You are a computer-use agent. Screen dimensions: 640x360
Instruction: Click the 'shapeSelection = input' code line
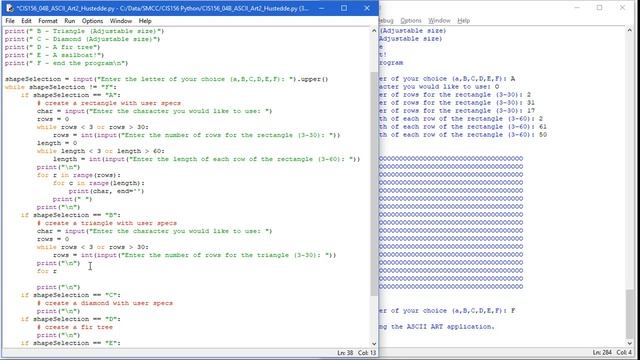click(x=166, y=79)
